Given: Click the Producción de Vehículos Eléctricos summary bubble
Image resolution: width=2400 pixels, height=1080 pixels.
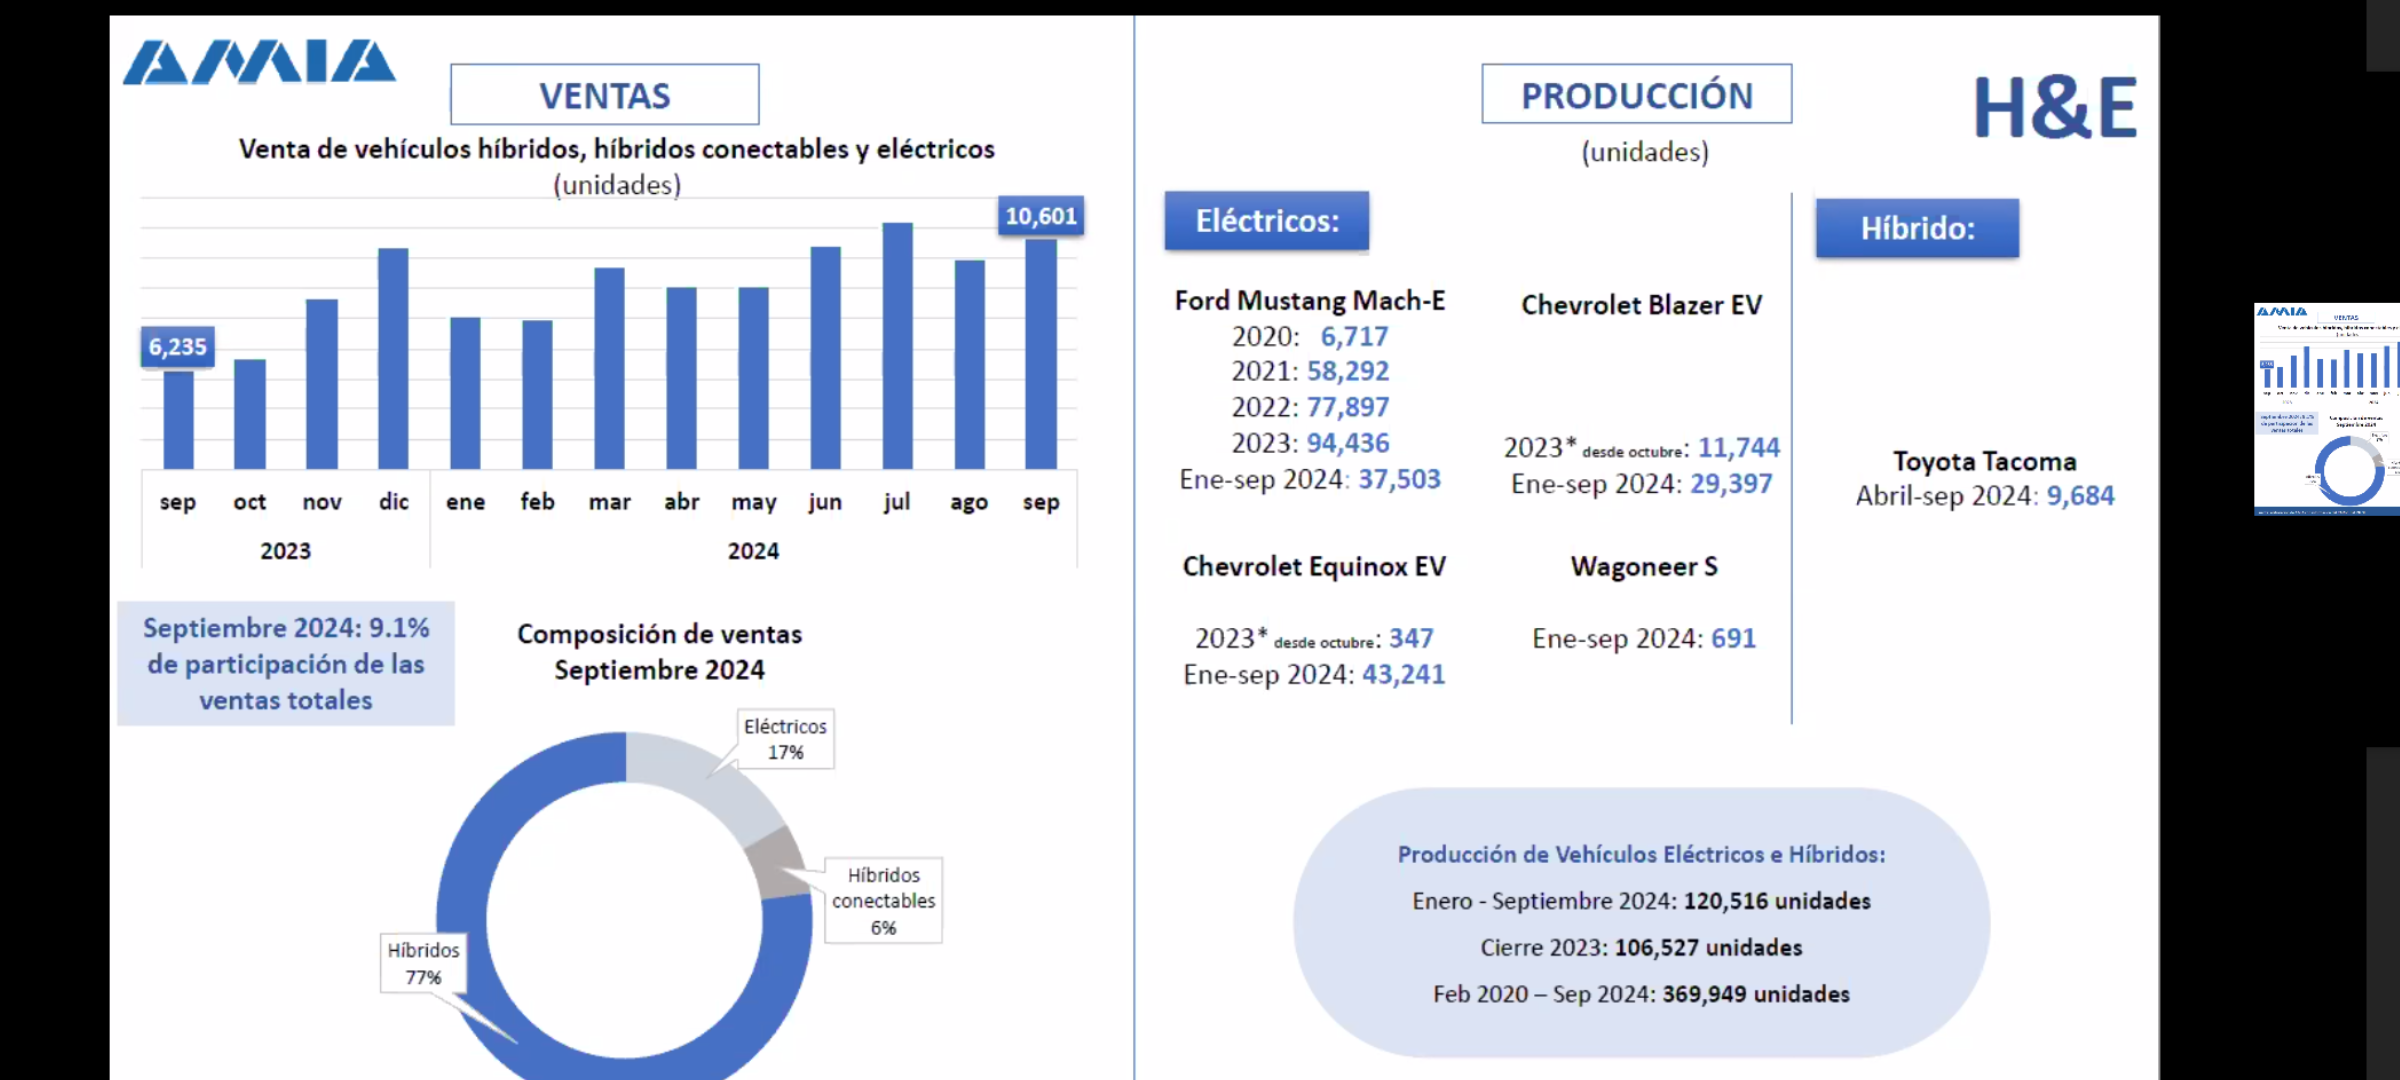Looking at the screenshot, I should coord(1640,922).
